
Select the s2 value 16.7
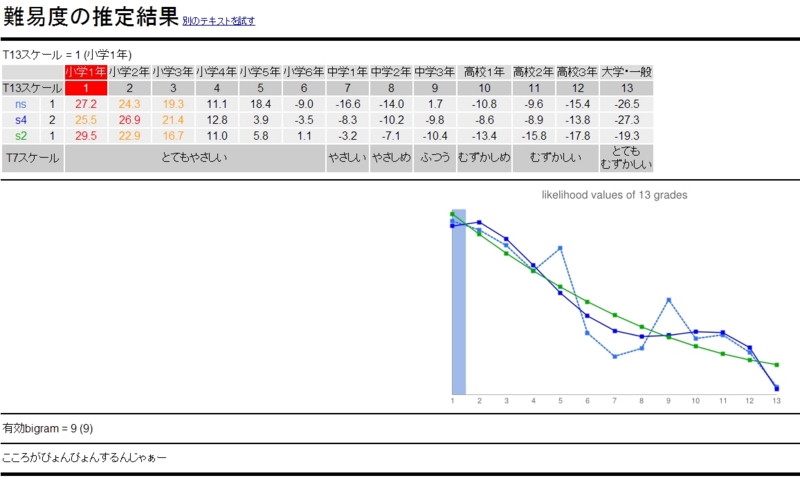point(173,136)
